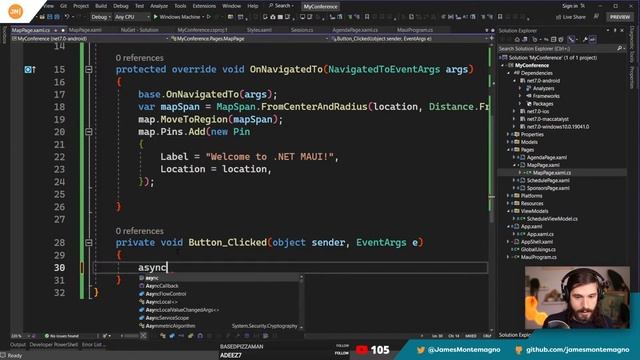Click the Sign in link
This screenshot has height=360, width=640.
(x=570, y=6)
